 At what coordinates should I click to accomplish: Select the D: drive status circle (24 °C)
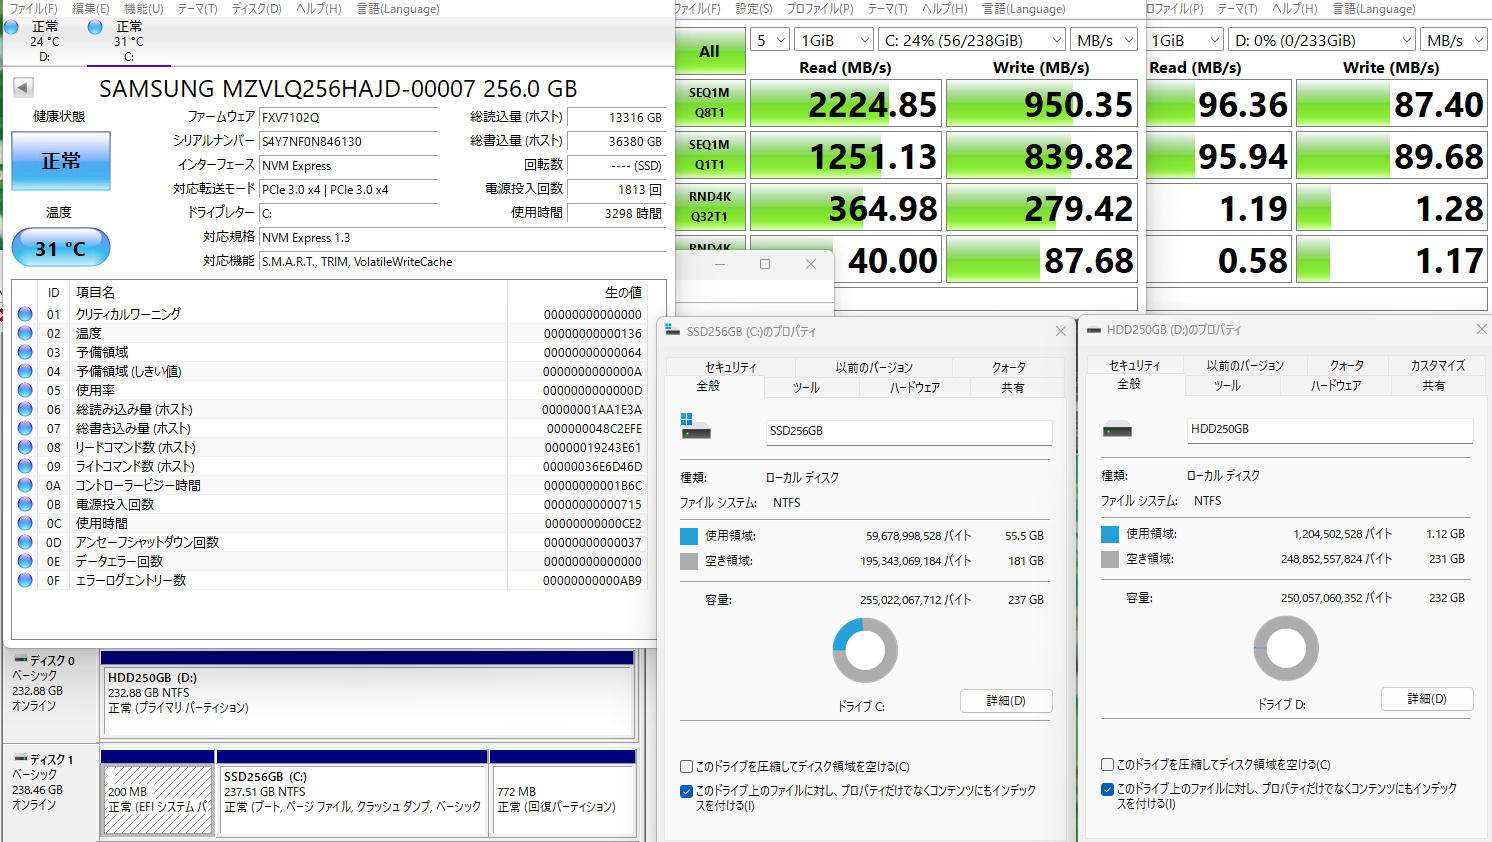click(x=11, y=27)
